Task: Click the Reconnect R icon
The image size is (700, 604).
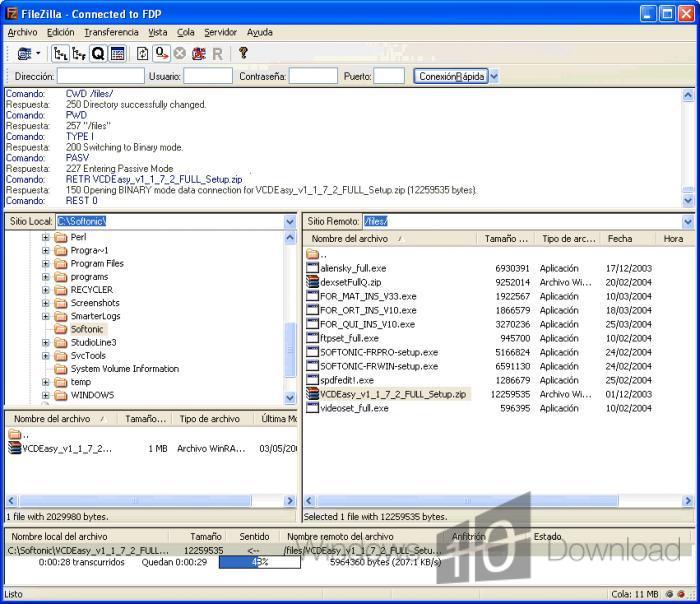Action: pyautogui.click(x=217, y=54)
